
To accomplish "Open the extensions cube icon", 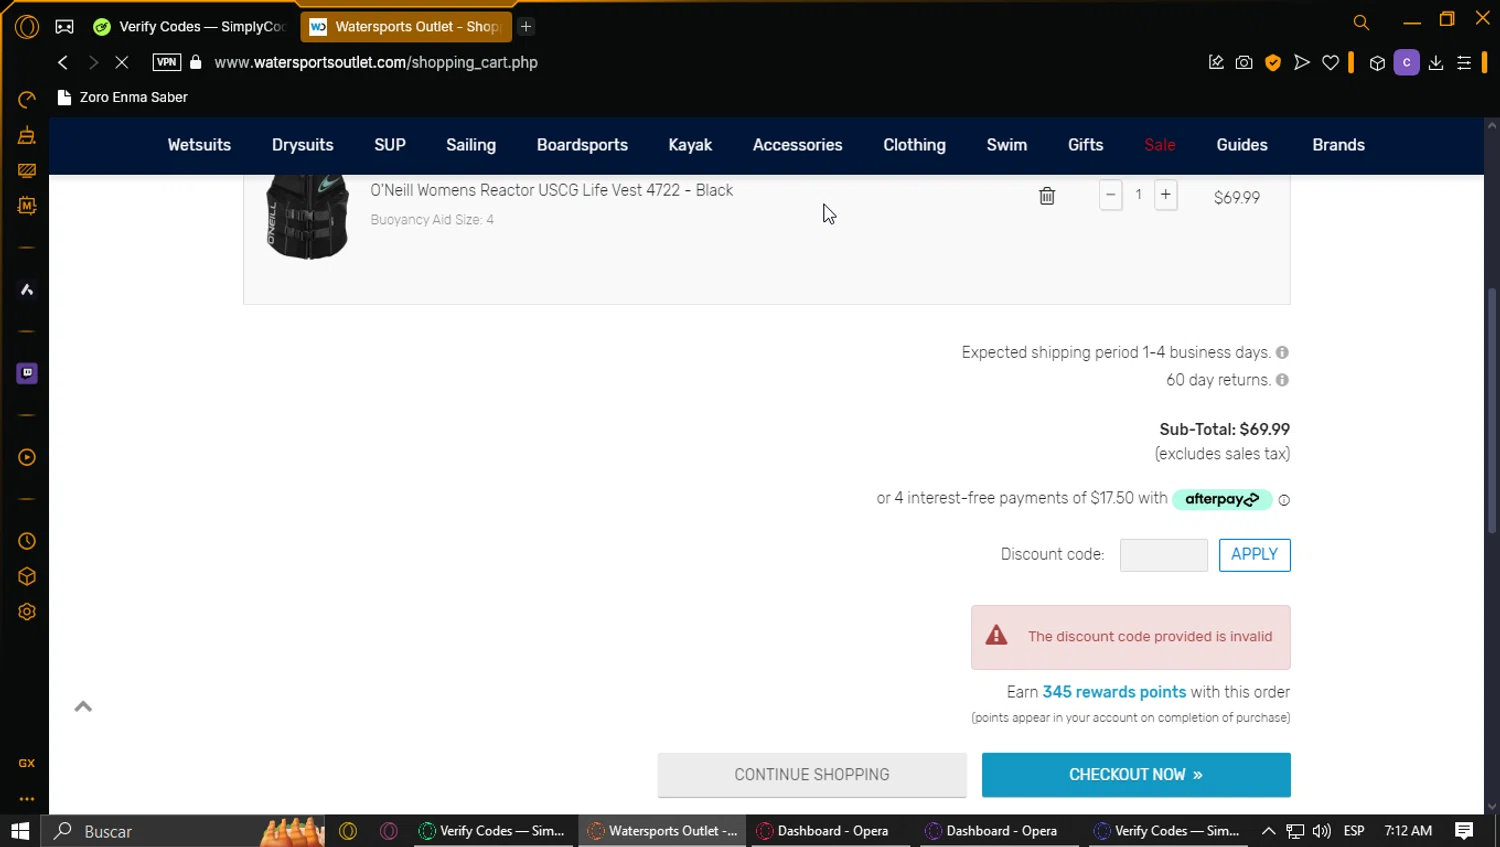I will pos(1377,63).
